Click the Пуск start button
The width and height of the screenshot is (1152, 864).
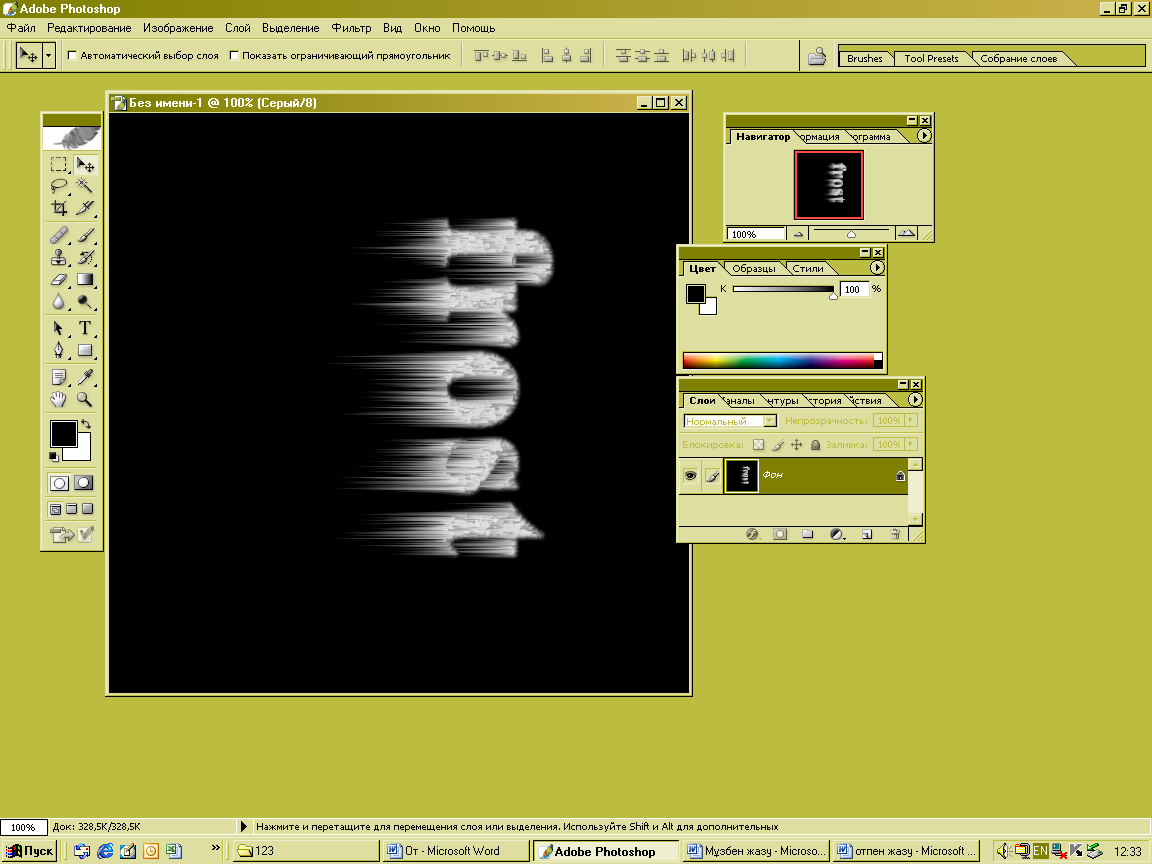(29, 851)
